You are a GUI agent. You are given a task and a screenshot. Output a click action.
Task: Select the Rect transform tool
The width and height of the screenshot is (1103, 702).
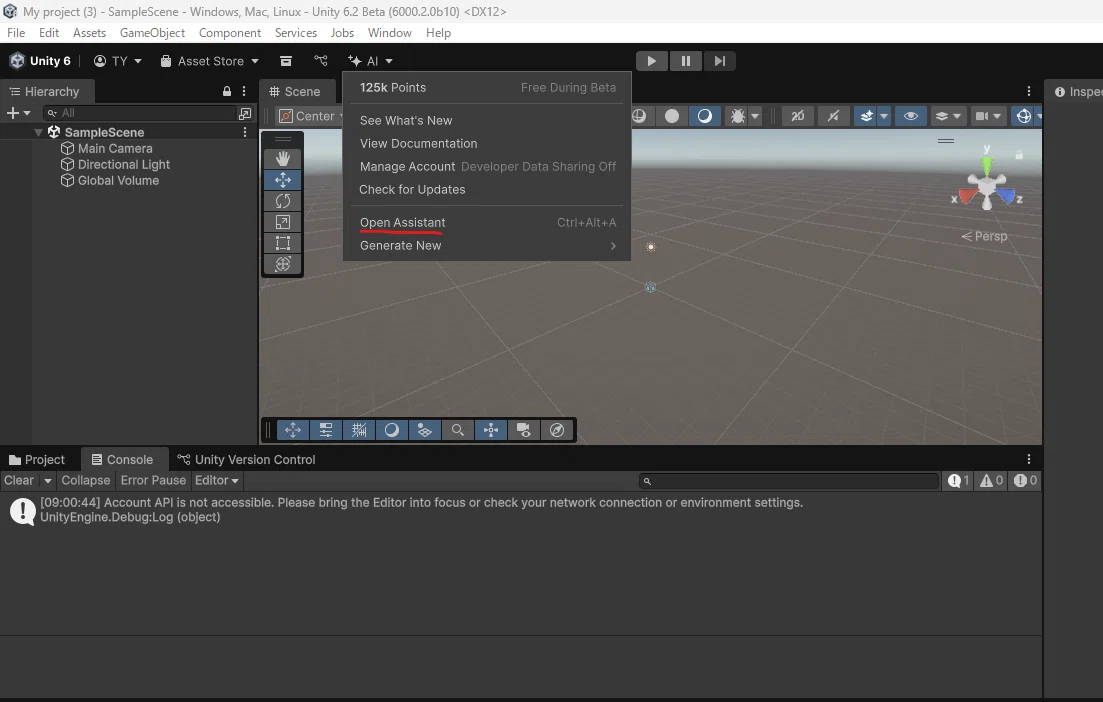point(283,243)
